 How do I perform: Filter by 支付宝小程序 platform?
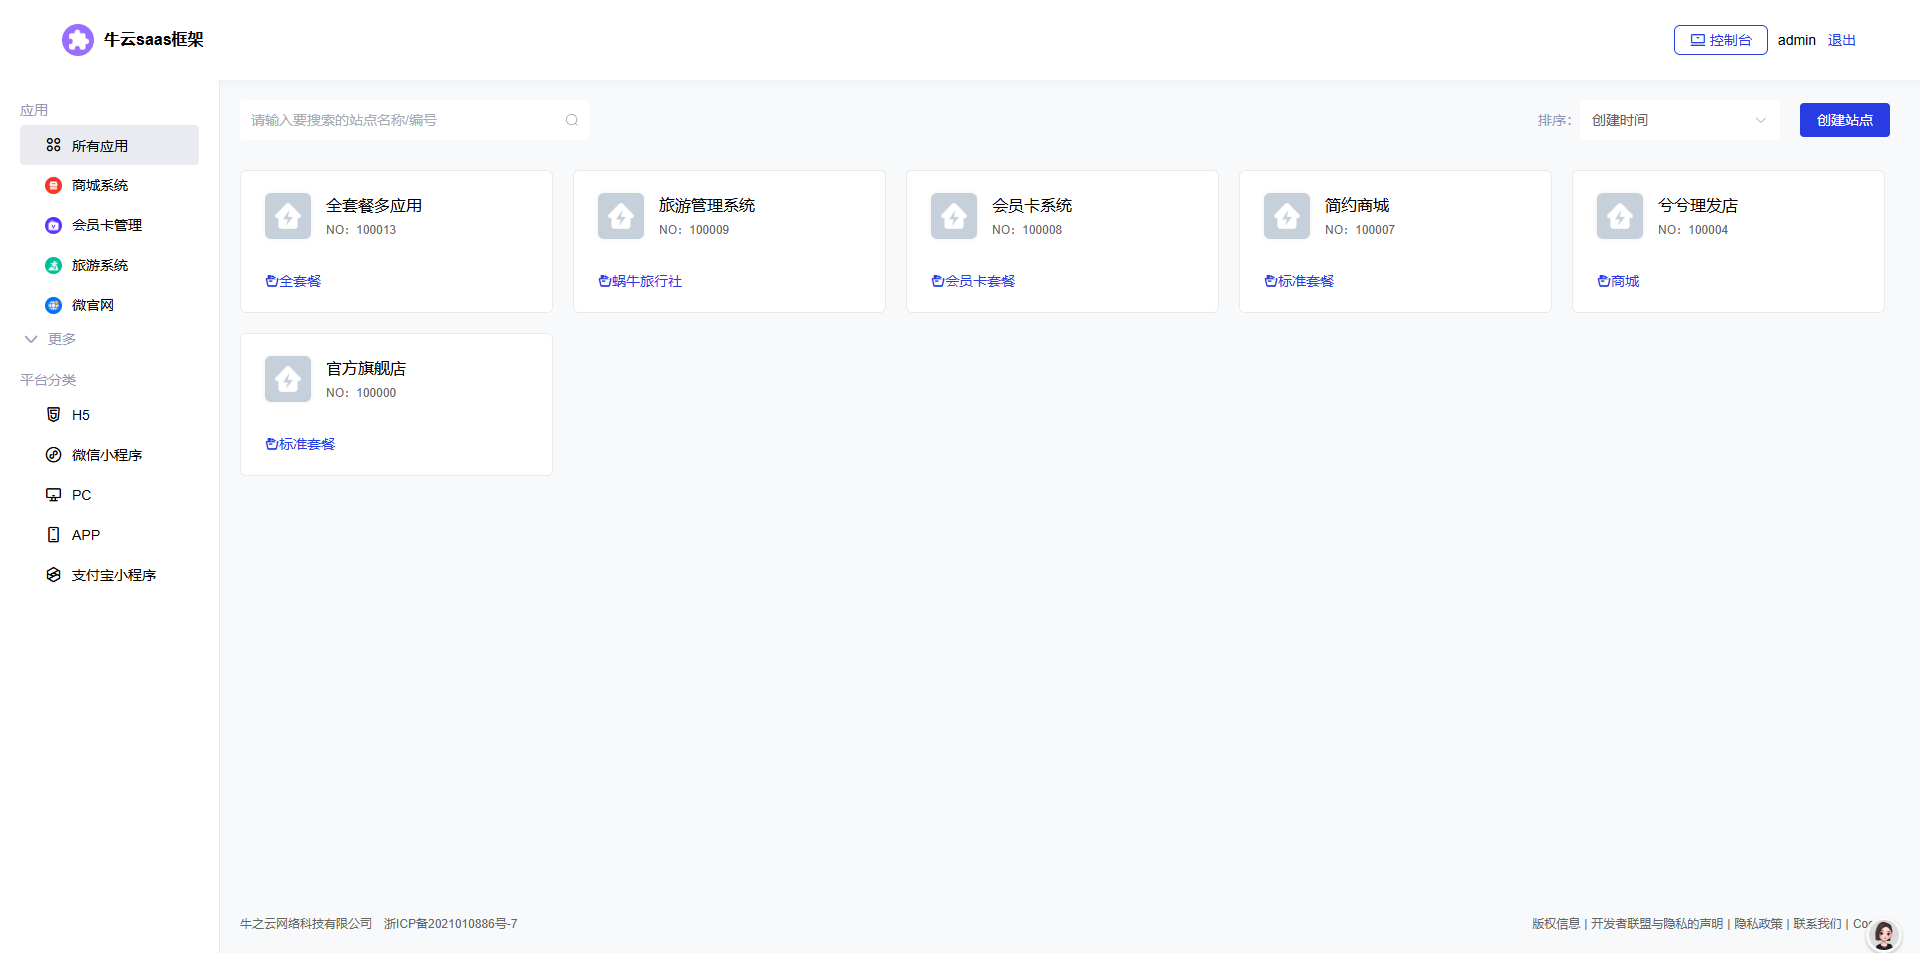(x=109, y=575)
